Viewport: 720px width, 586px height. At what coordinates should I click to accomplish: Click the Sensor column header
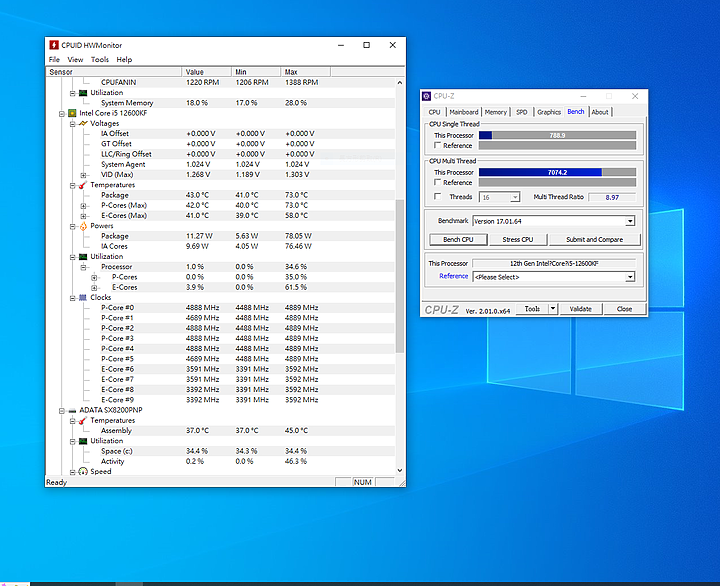pyautogui.click(x=113, y=72)
